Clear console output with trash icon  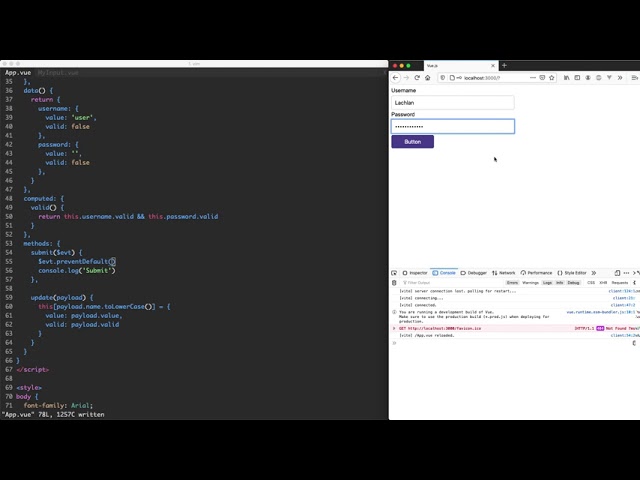point(394,282)
